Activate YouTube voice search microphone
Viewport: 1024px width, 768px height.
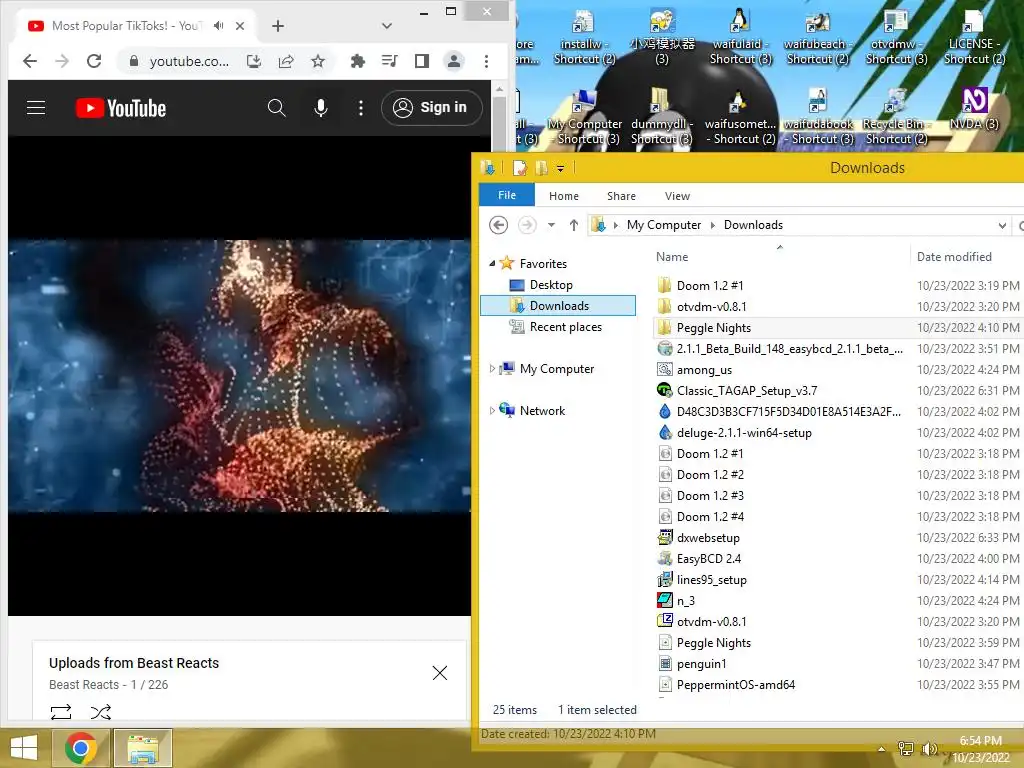coord(321,108)
